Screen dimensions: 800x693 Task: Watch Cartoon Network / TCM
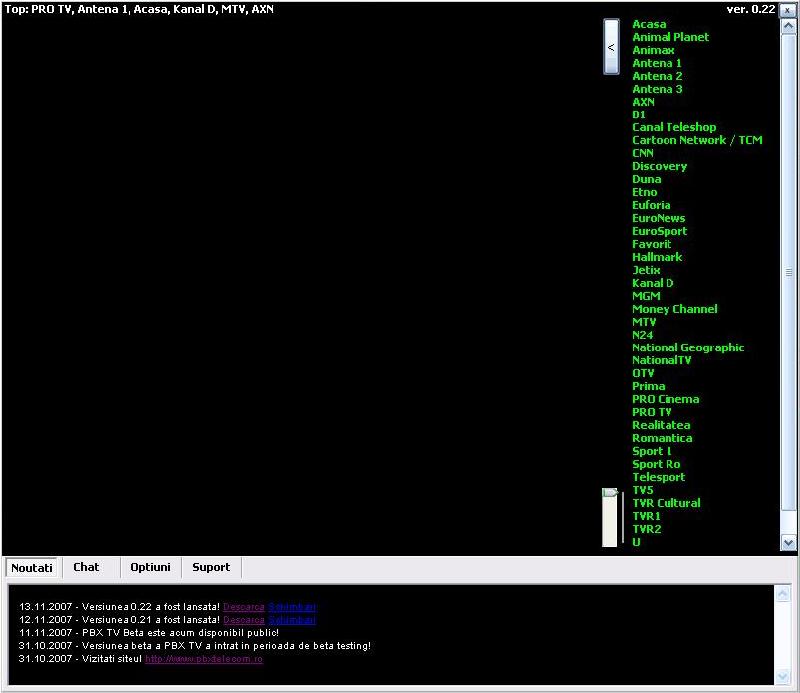click(x=697, y=140)
